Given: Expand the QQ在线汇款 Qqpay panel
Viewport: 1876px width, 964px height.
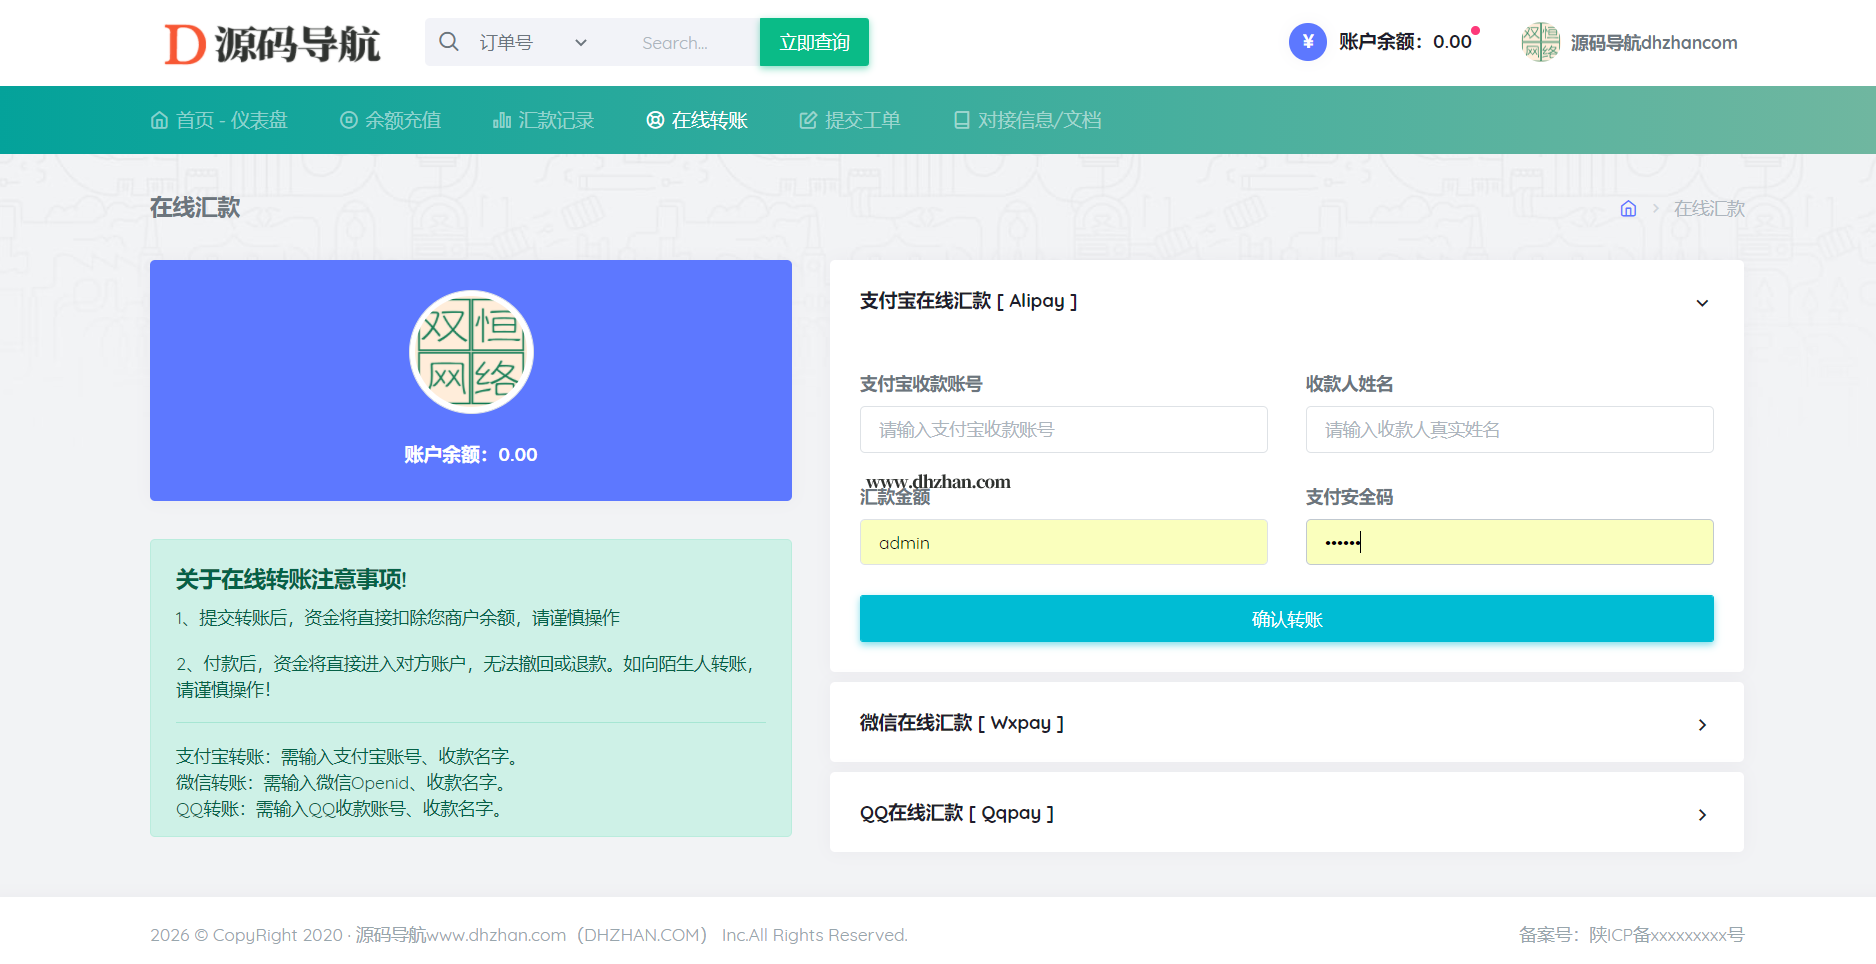Looking at the screenshot, I should (1701, 814).
